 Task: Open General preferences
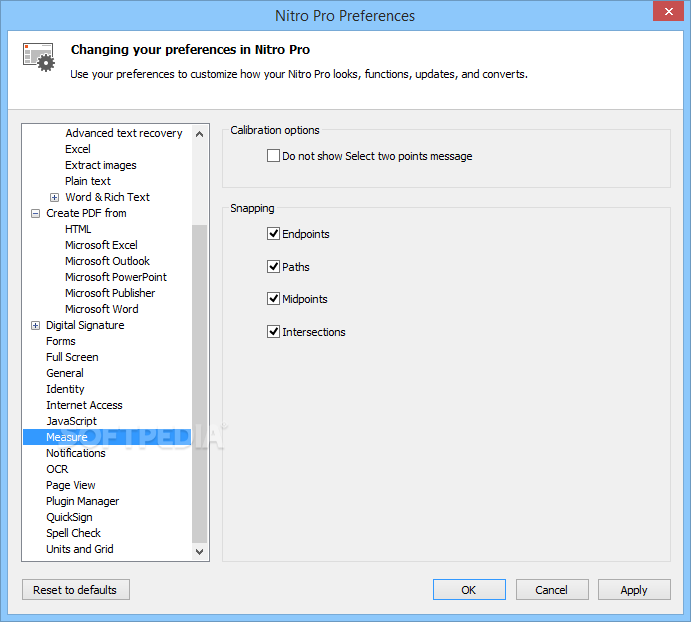65,373
